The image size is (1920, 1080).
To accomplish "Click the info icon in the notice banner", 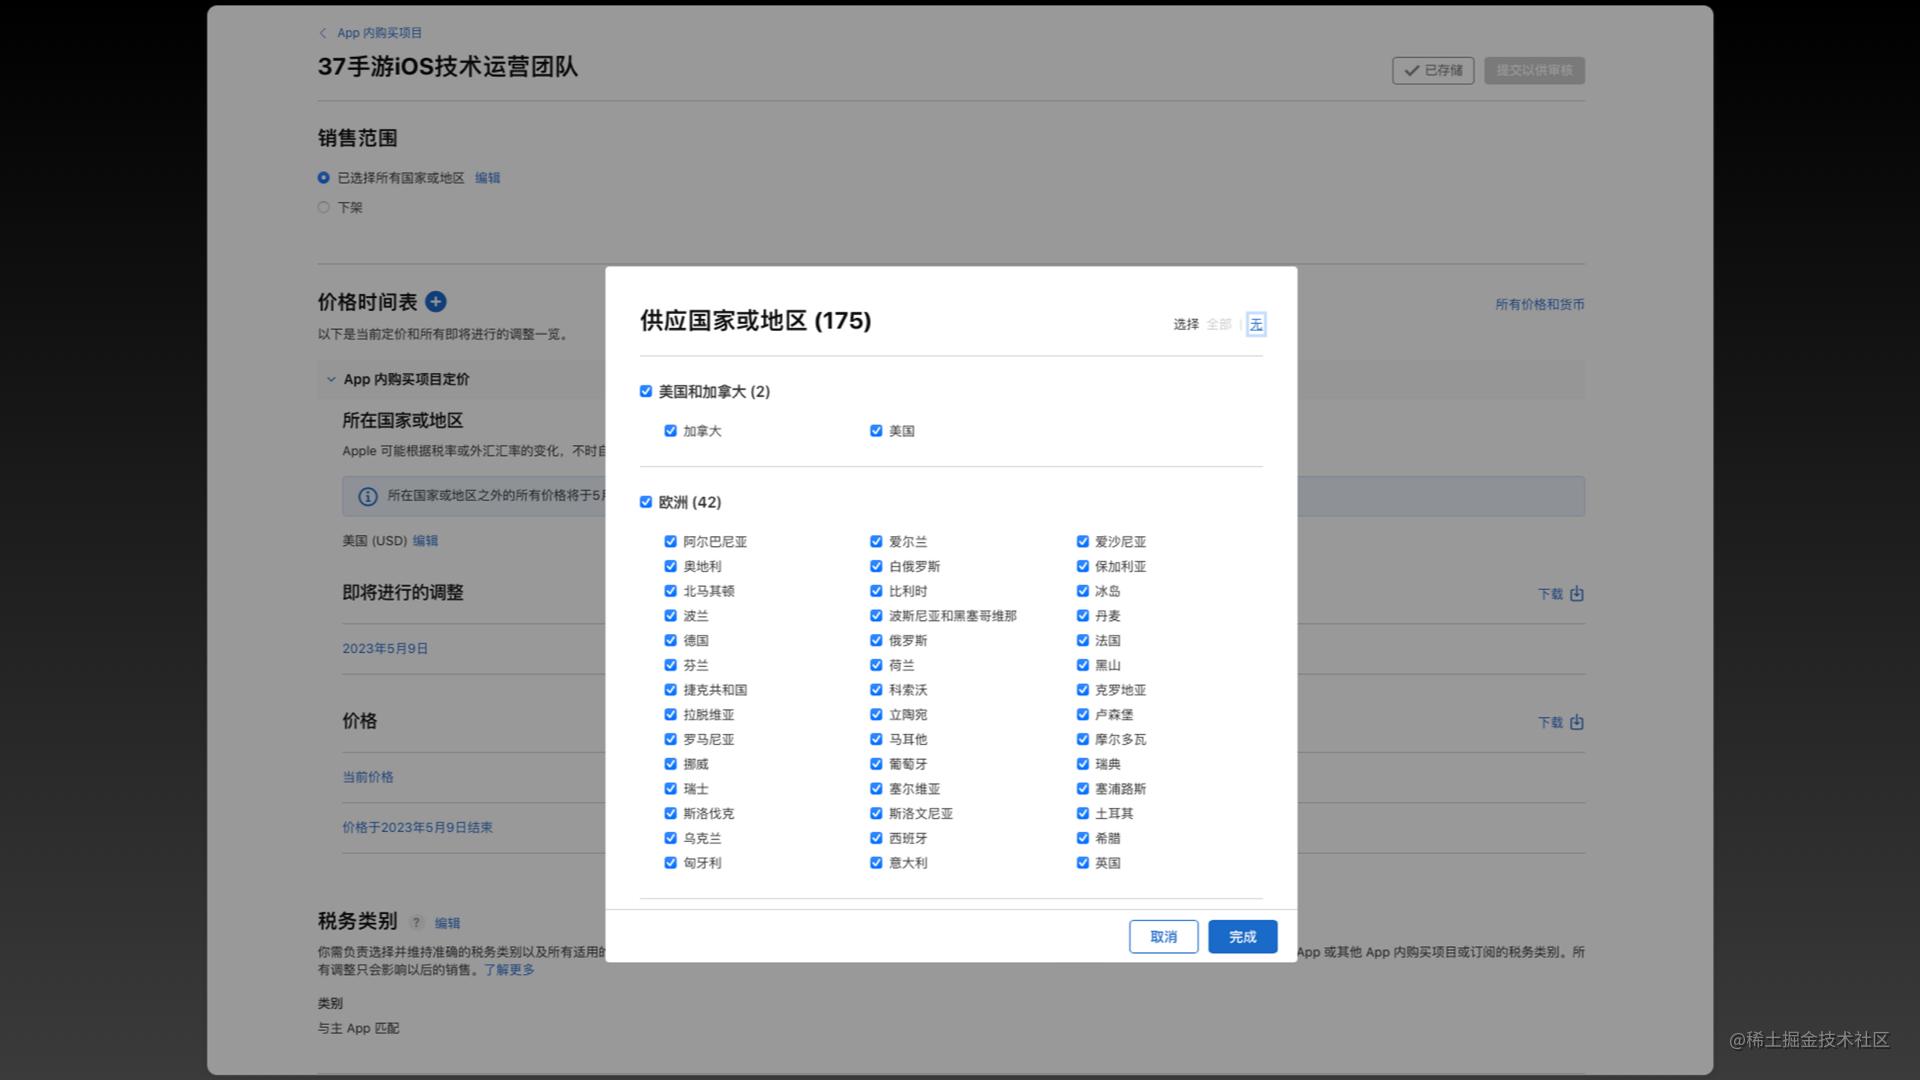I will click(368, 496).
